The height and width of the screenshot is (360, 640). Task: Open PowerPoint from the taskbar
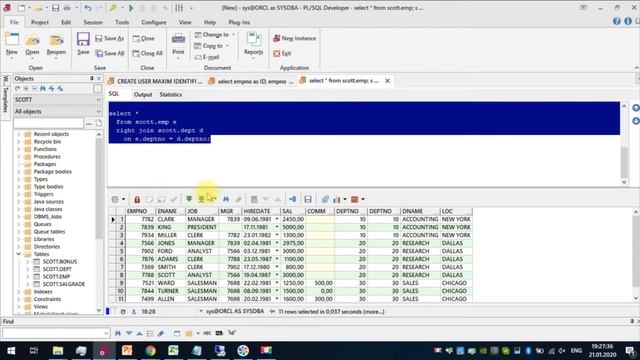tap(127, 351)
